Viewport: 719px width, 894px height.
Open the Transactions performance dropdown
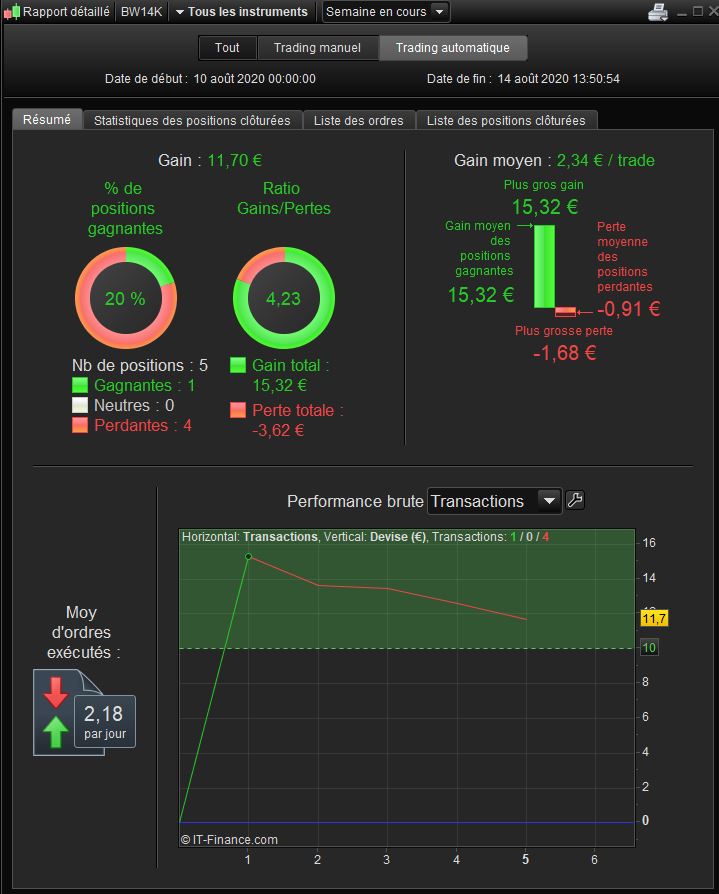pyautogui.click(x=494, y=501)
